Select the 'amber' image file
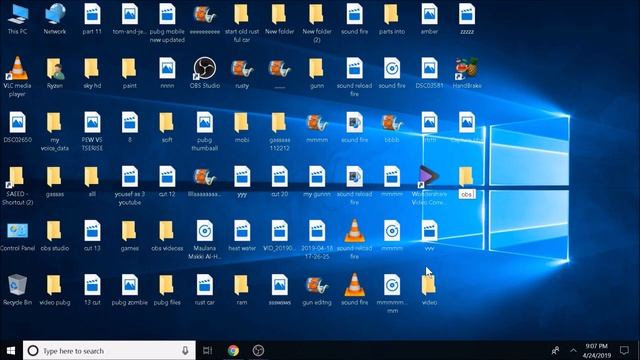Screen dimensions: 640x360 429,18
